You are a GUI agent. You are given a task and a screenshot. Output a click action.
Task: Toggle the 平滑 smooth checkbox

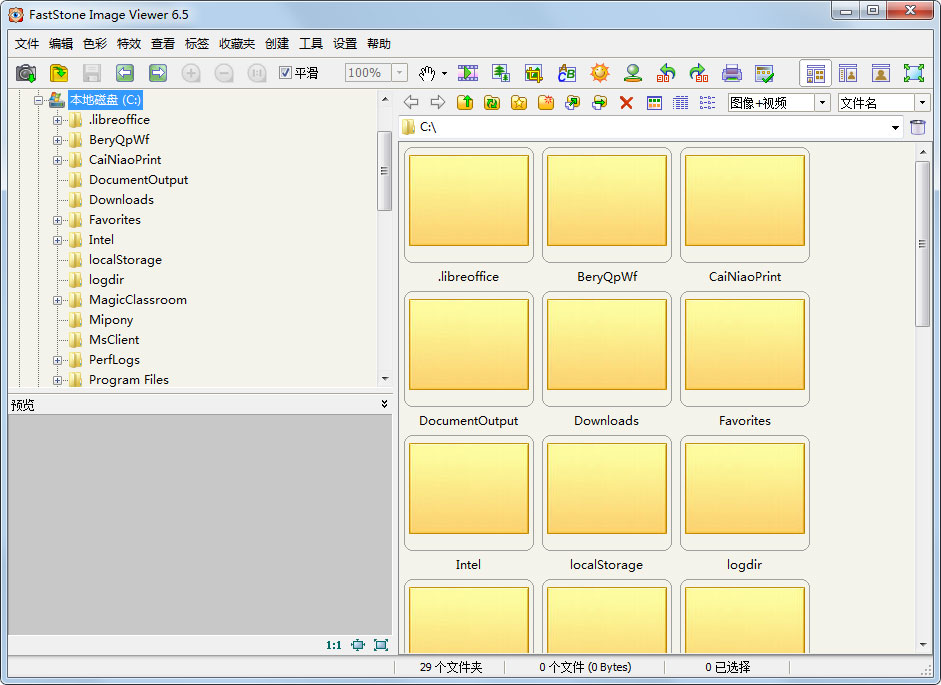tap(286, 73)
